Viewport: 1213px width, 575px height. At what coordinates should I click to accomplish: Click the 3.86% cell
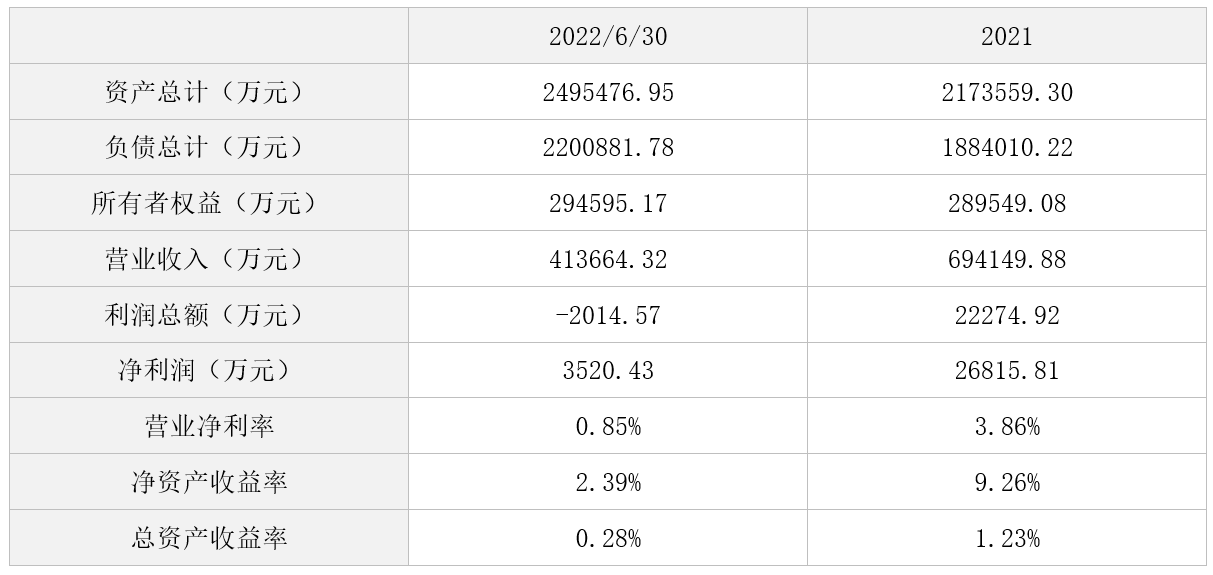coord(1007,426)
